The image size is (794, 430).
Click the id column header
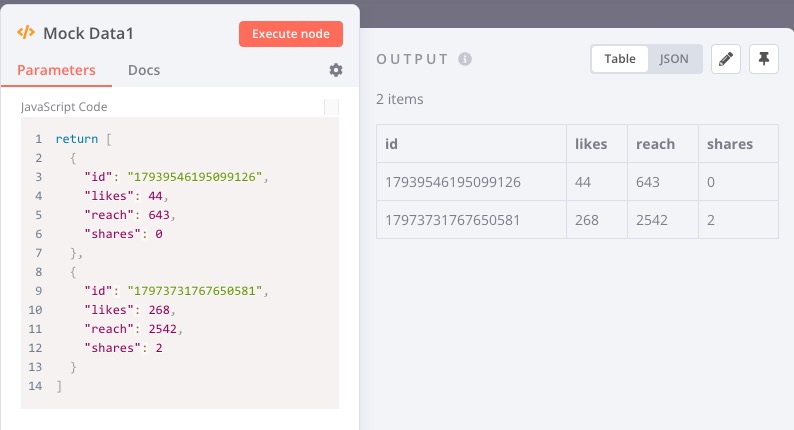click(471, 144)
